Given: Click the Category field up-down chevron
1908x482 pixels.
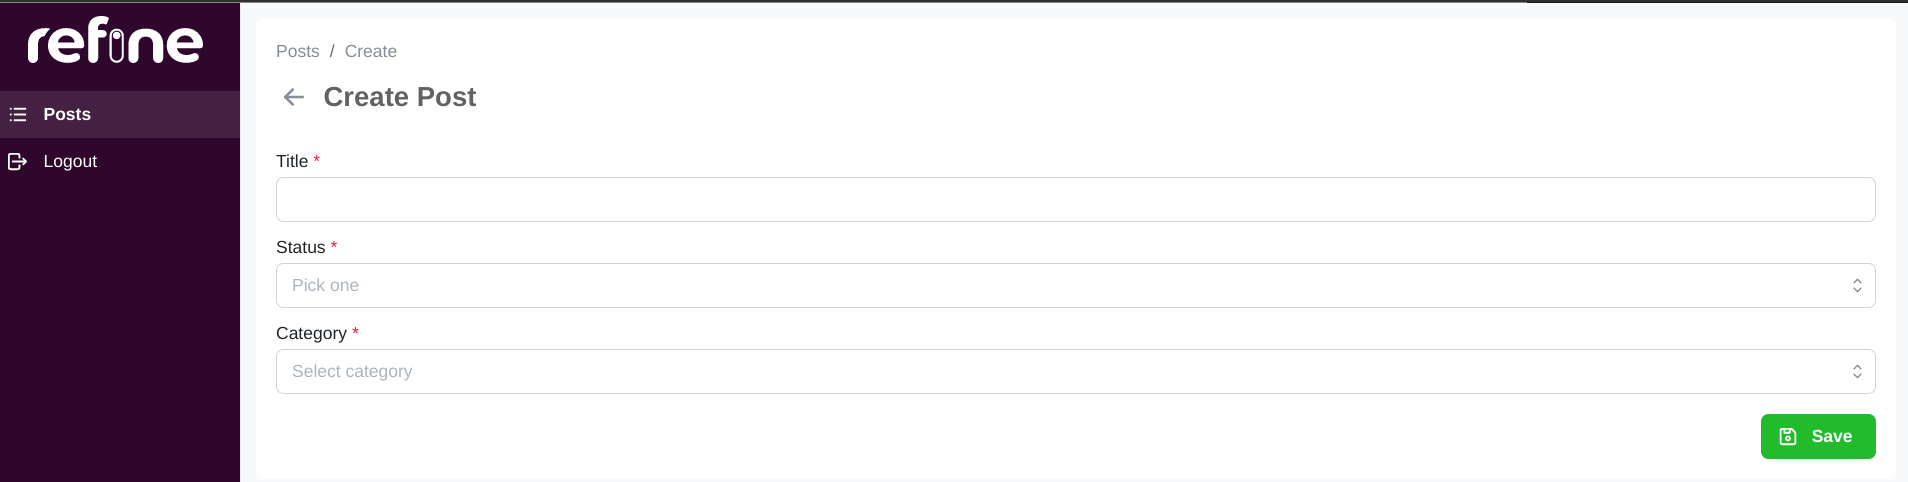Looking at the screenshot, I should pyautogui.click(x=1857, y=372).
